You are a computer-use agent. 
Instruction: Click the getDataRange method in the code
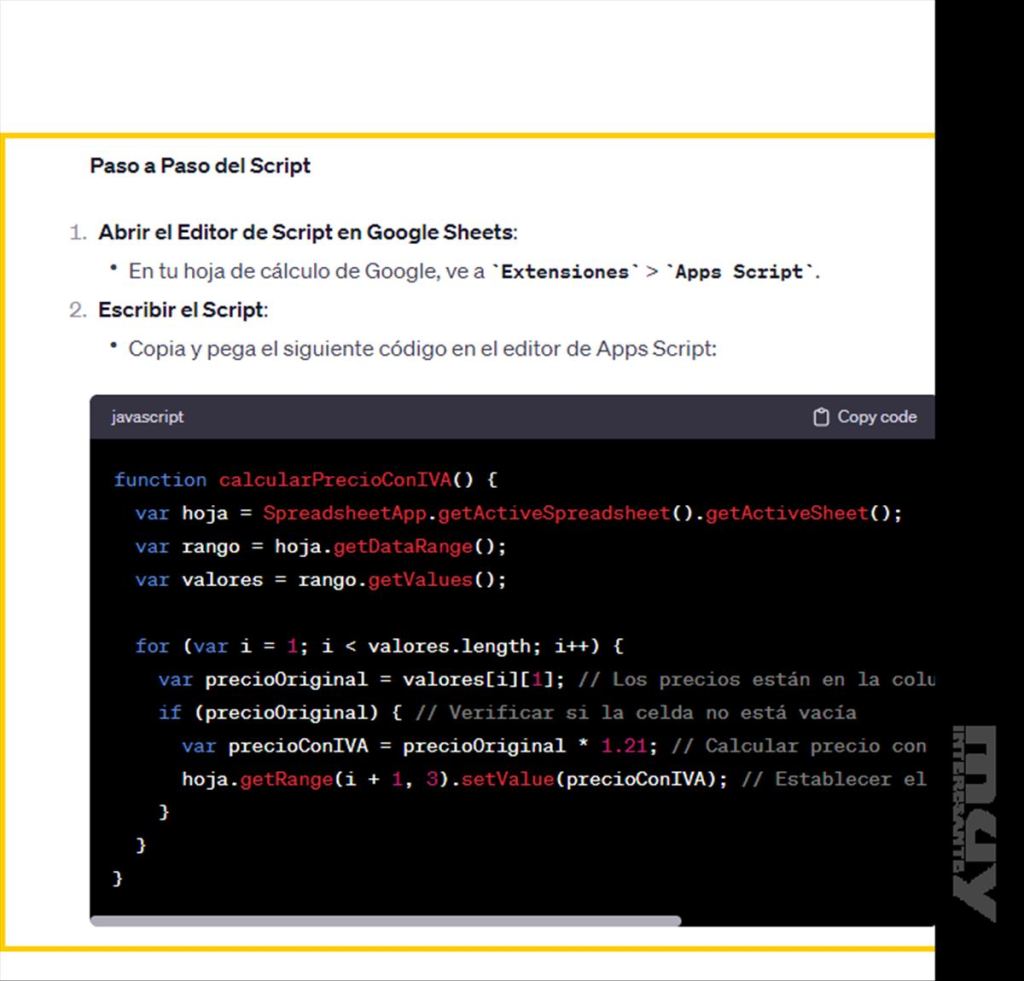tap(402, 547)
